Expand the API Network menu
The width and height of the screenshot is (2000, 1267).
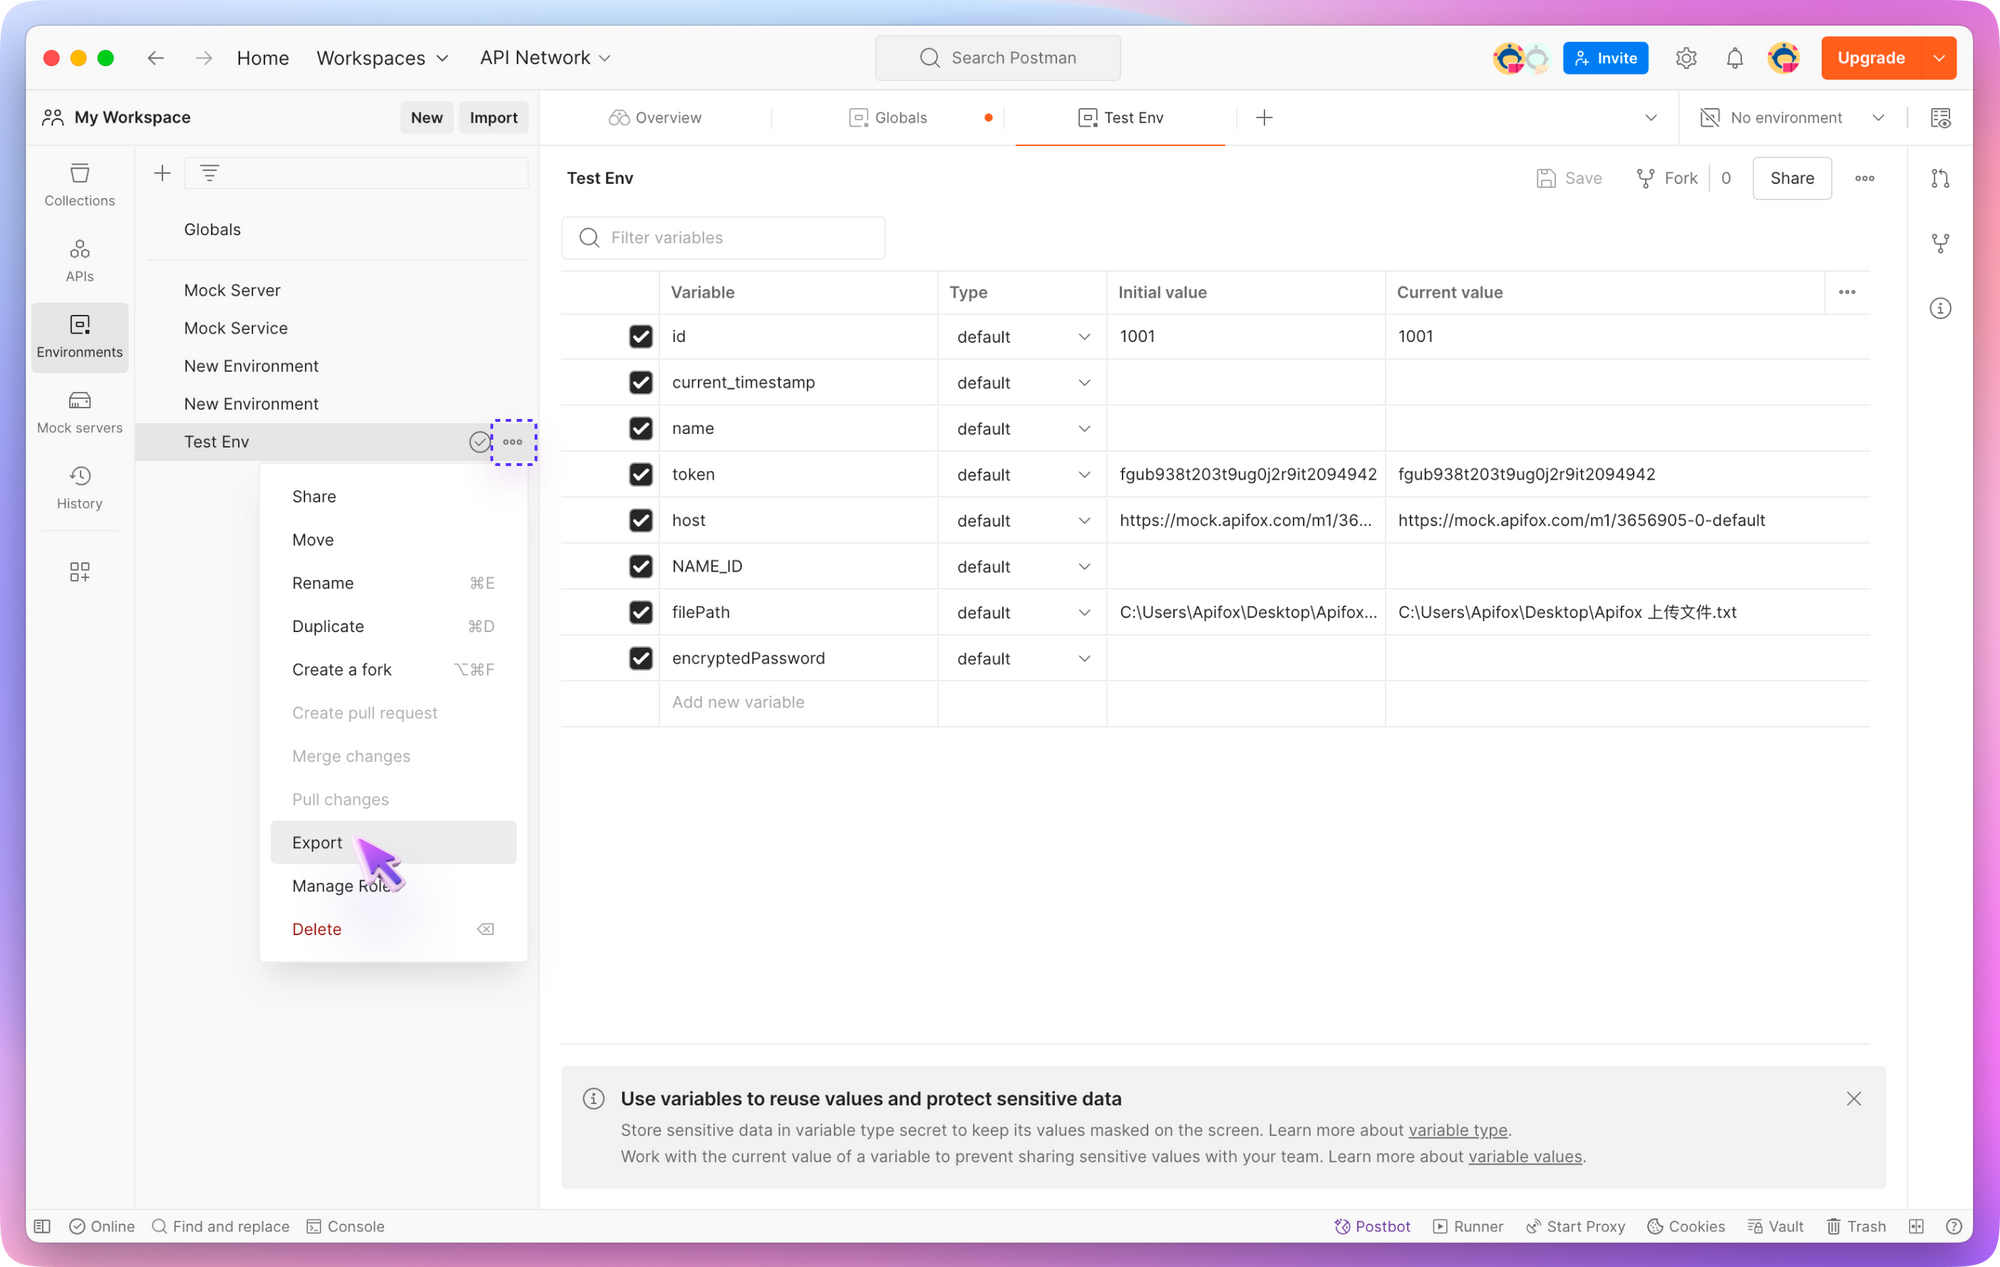(x=545, y=58)
